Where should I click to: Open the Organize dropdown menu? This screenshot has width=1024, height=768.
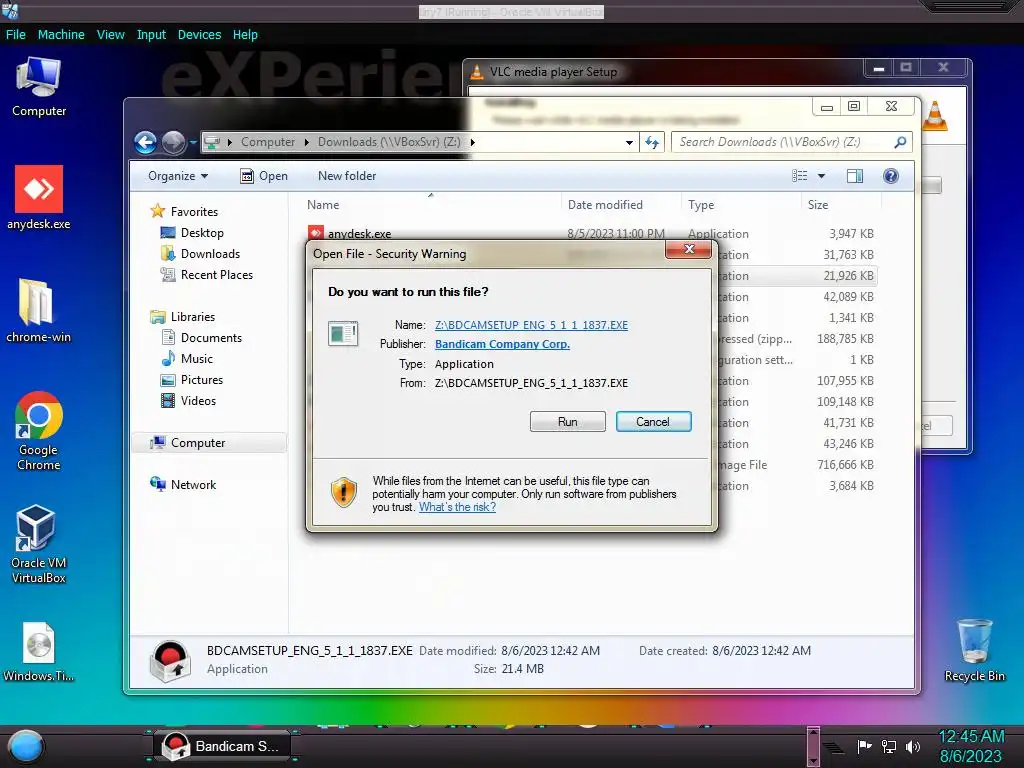(178, 176)
